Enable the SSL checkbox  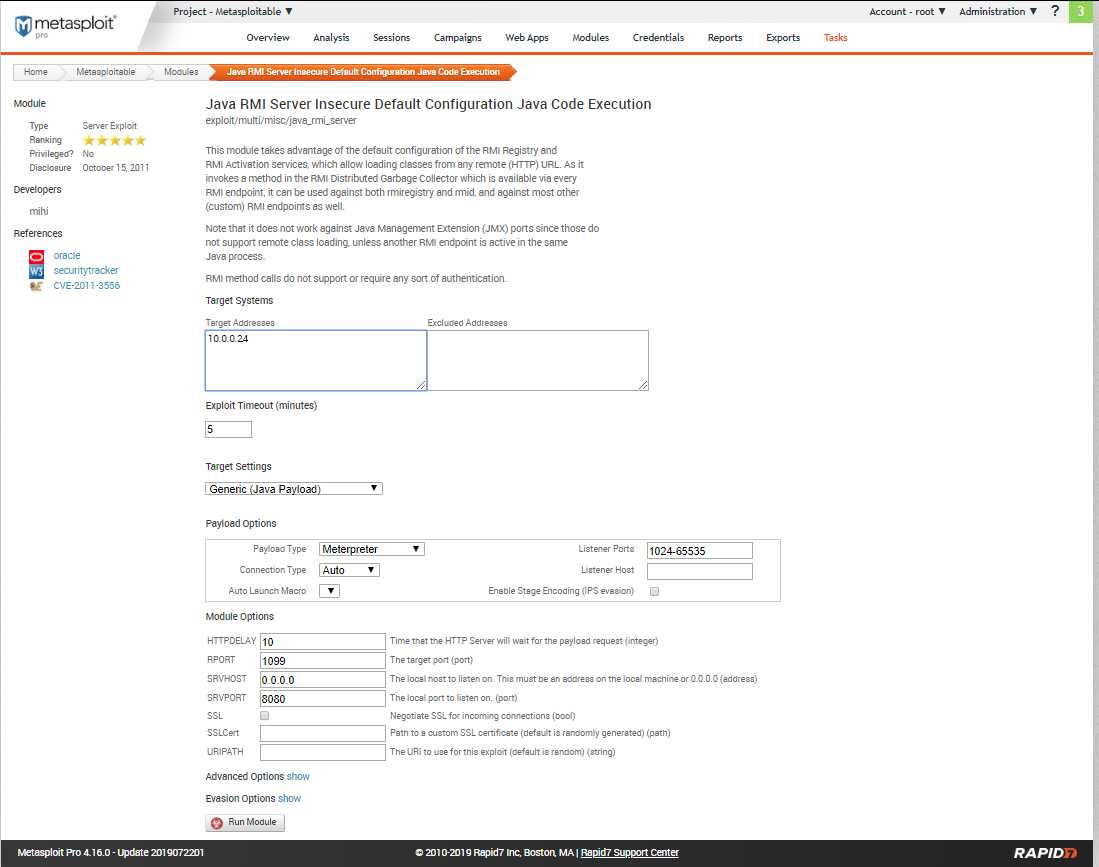(x=264, y=716)
